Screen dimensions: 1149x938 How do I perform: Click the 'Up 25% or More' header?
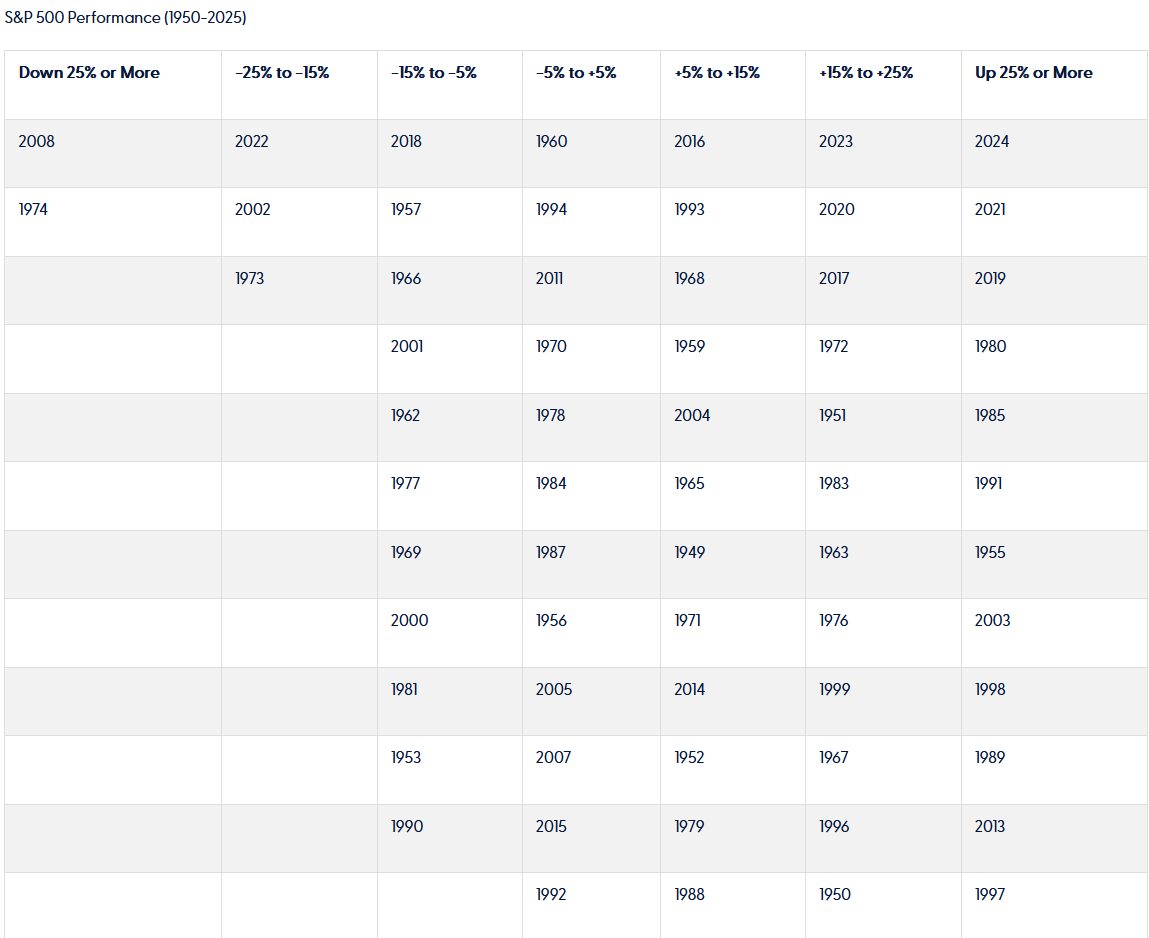point(1034,73)
